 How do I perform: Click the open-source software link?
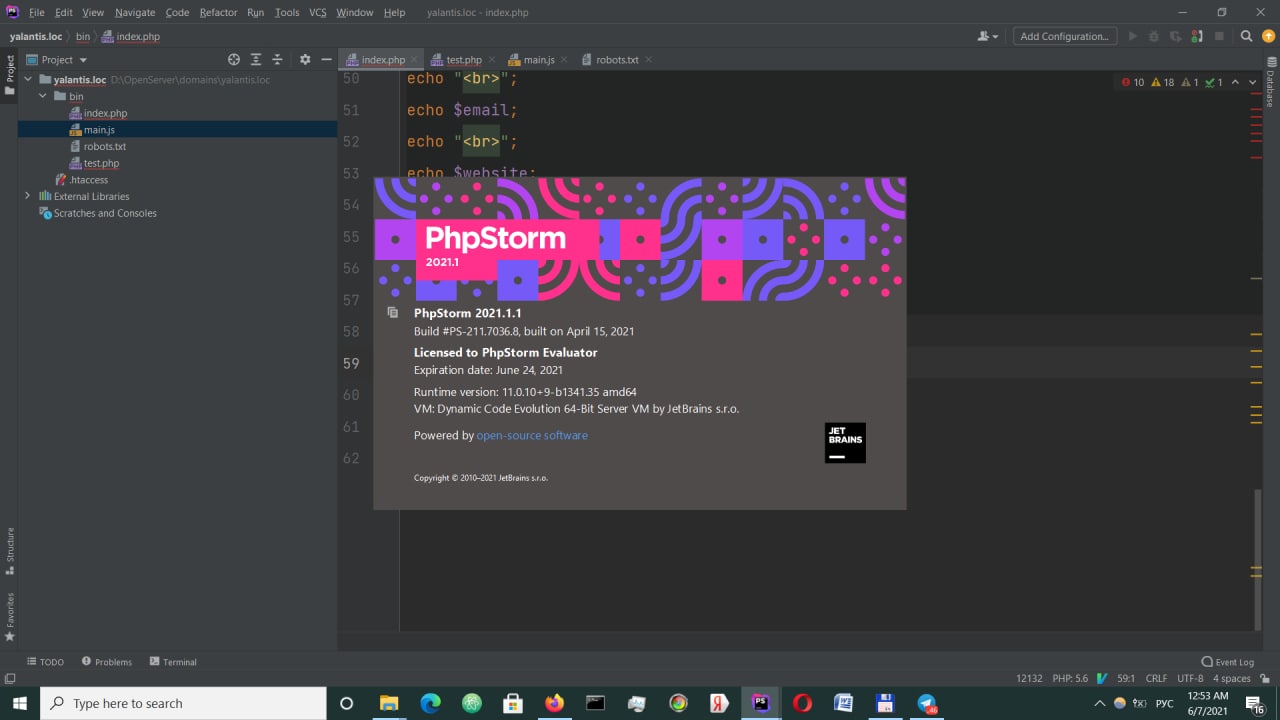coord(532,436)
